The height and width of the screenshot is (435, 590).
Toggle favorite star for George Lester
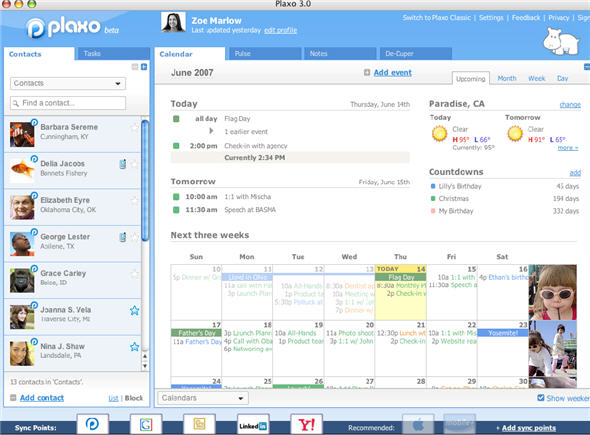pos(134,237)
